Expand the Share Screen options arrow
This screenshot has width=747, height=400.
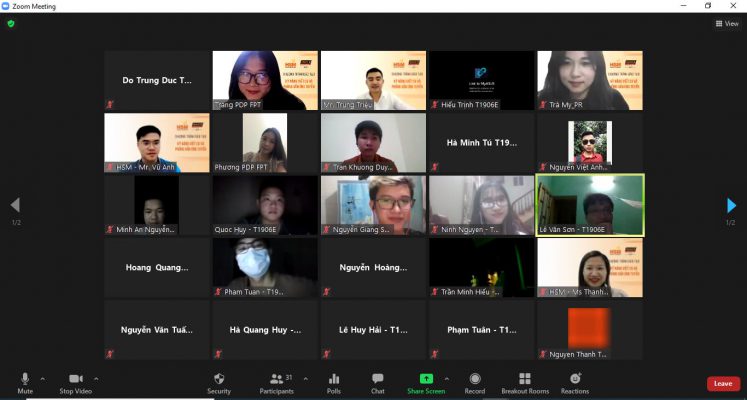446,379
